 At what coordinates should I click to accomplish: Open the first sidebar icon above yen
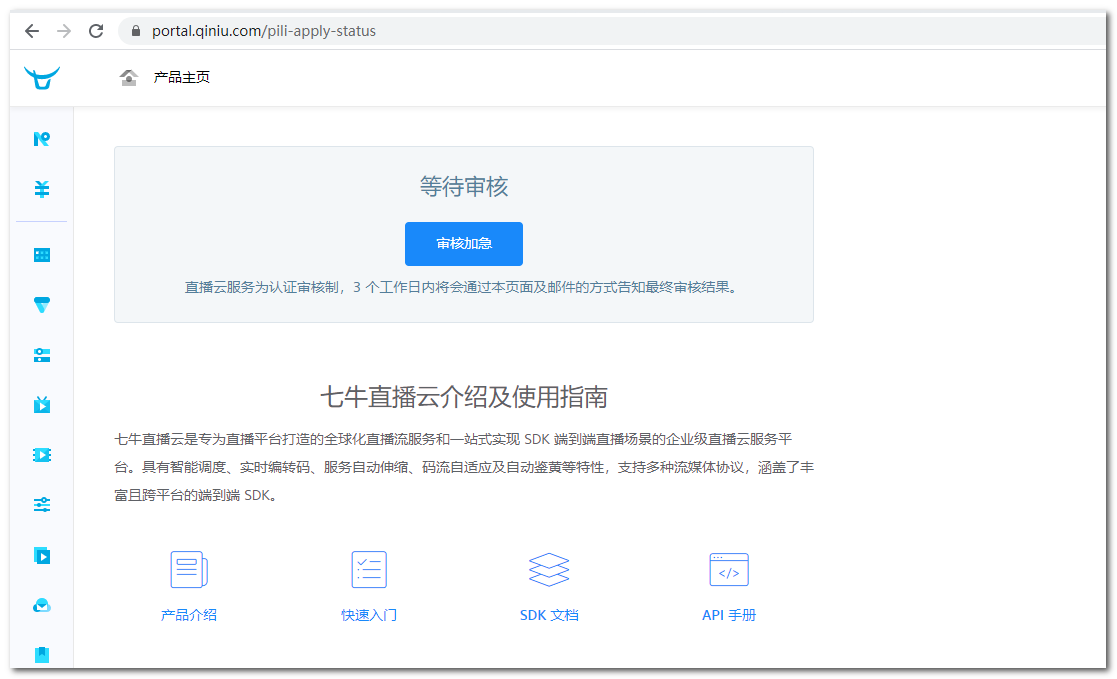point(42,139)
